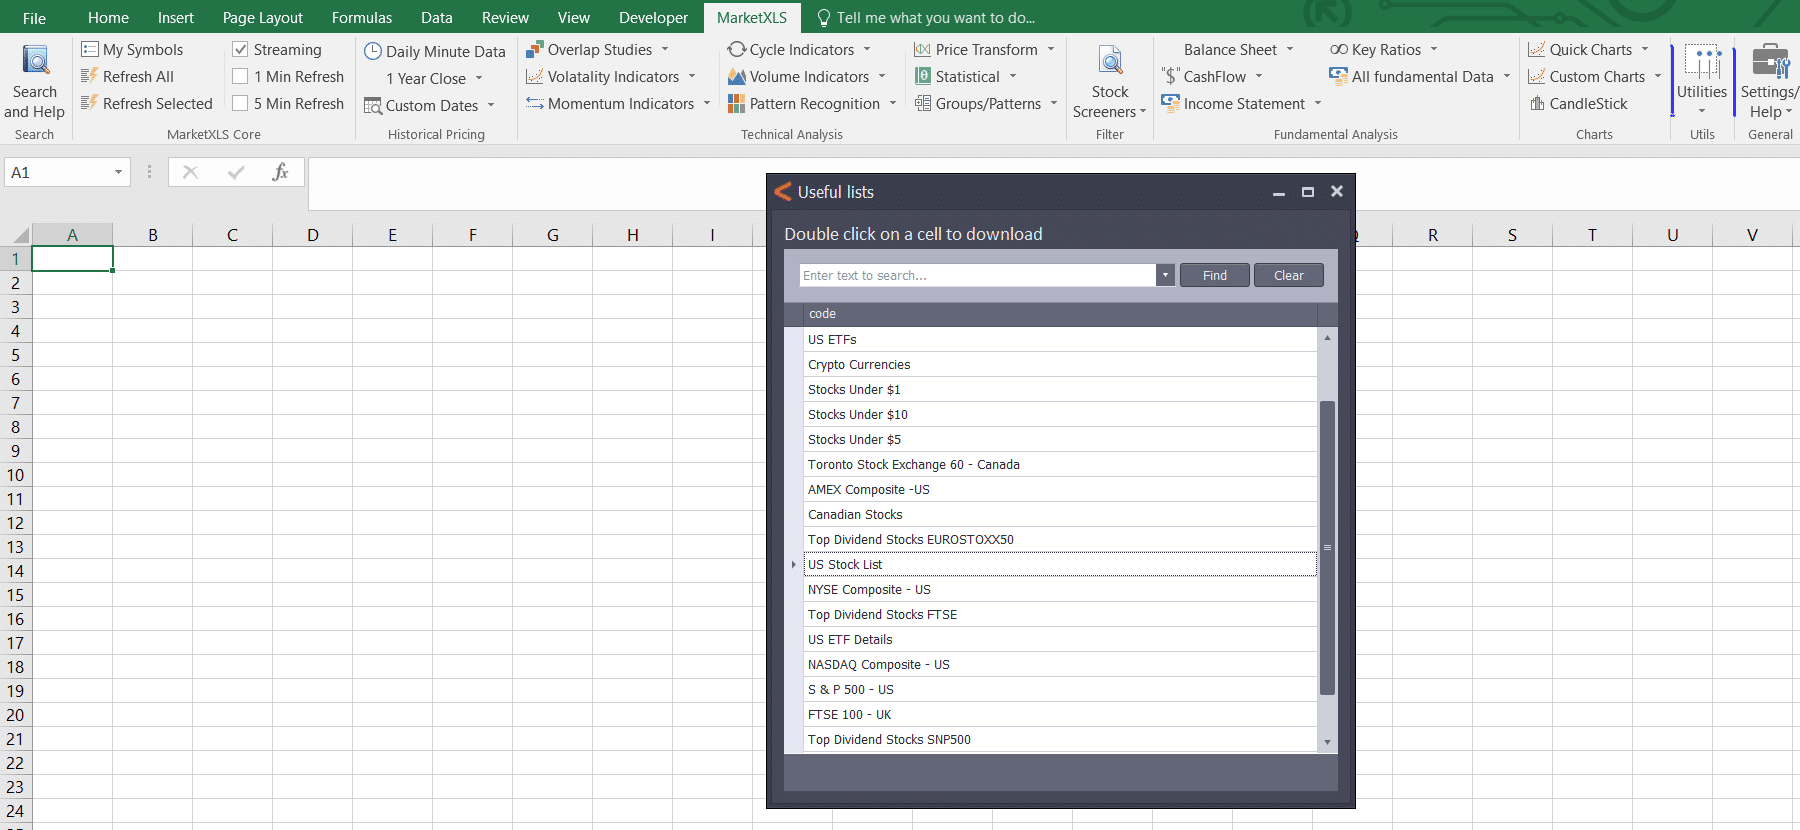
Task: Open Statistical functions icon
Action: [x=922, y=76]
